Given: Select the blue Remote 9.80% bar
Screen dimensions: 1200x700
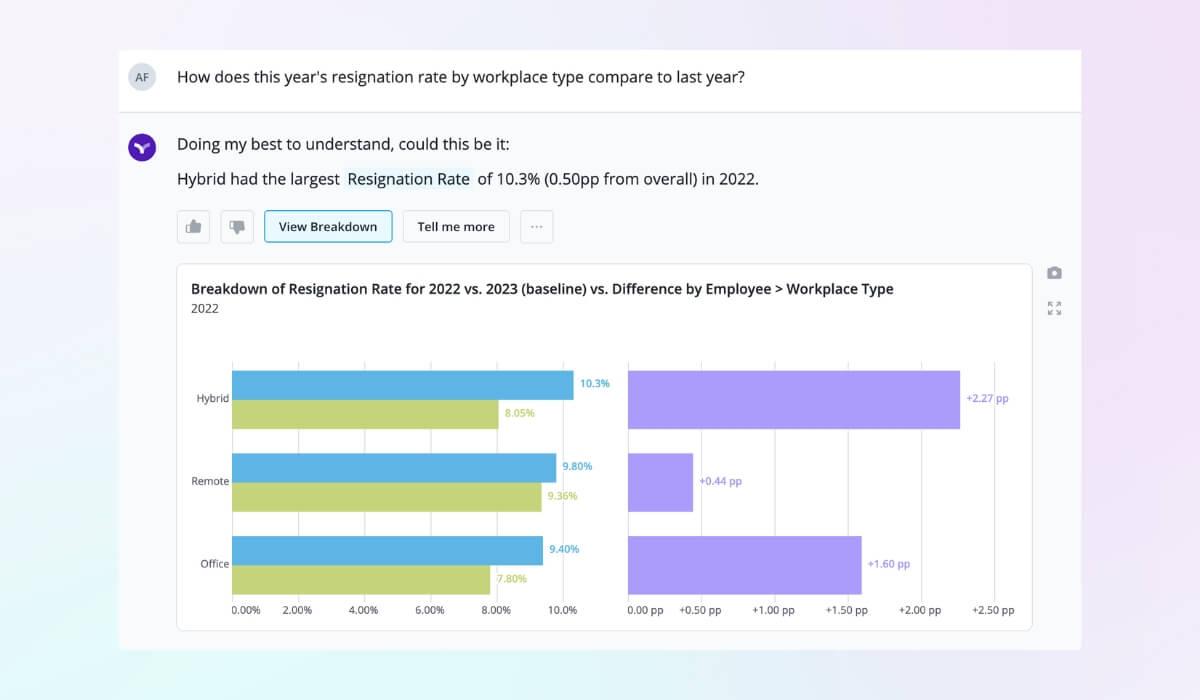Looking at the screenshot, I should tap(394, 468).
